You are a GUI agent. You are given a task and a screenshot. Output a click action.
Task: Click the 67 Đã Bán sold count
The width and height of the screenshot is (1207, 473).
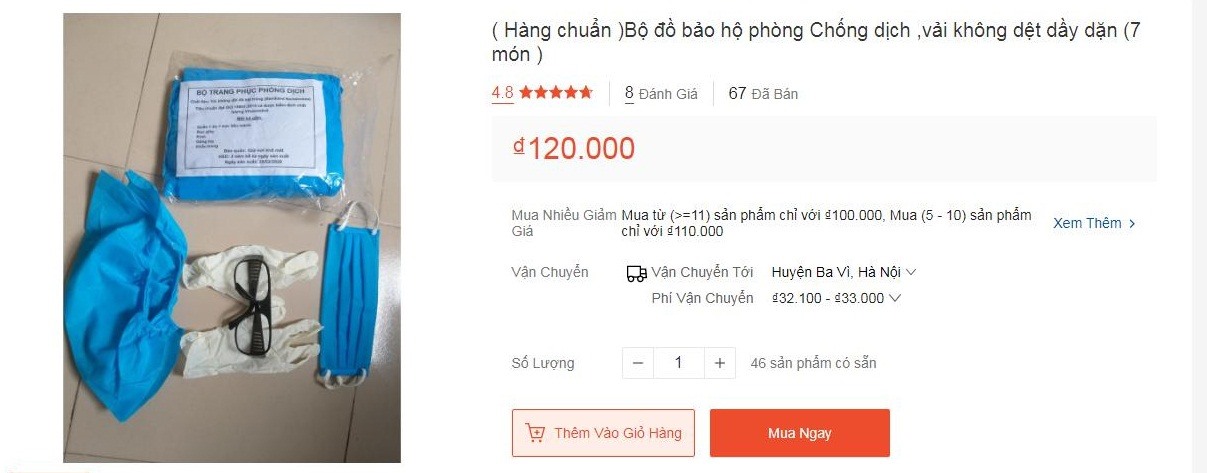763,94
